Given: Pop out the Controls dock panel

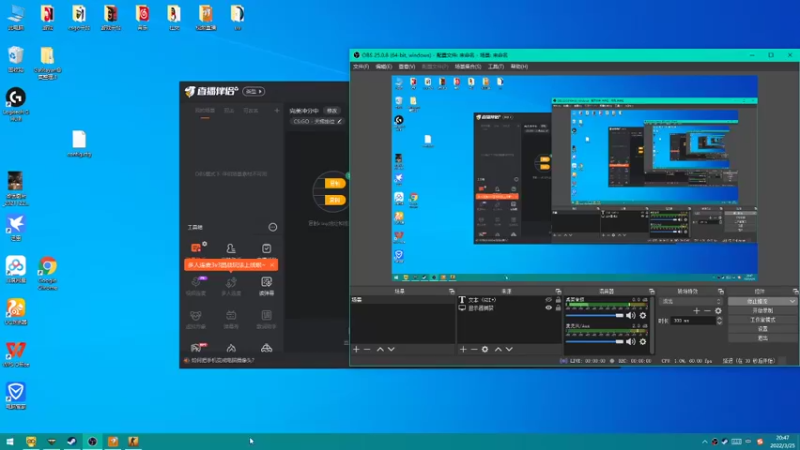Looking at the screenshot, I should 795,291.
